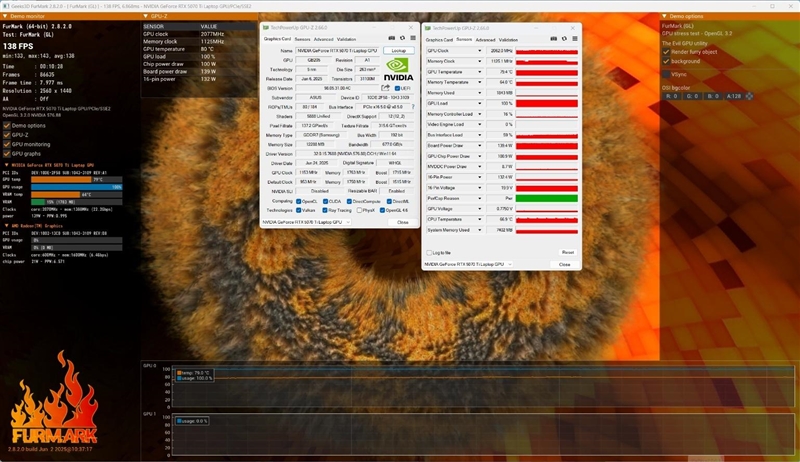The image size is (800, 462).
Task: Click the GPU 0 temperature graph area
Action: pyautogui.click(x=483, y=387)
